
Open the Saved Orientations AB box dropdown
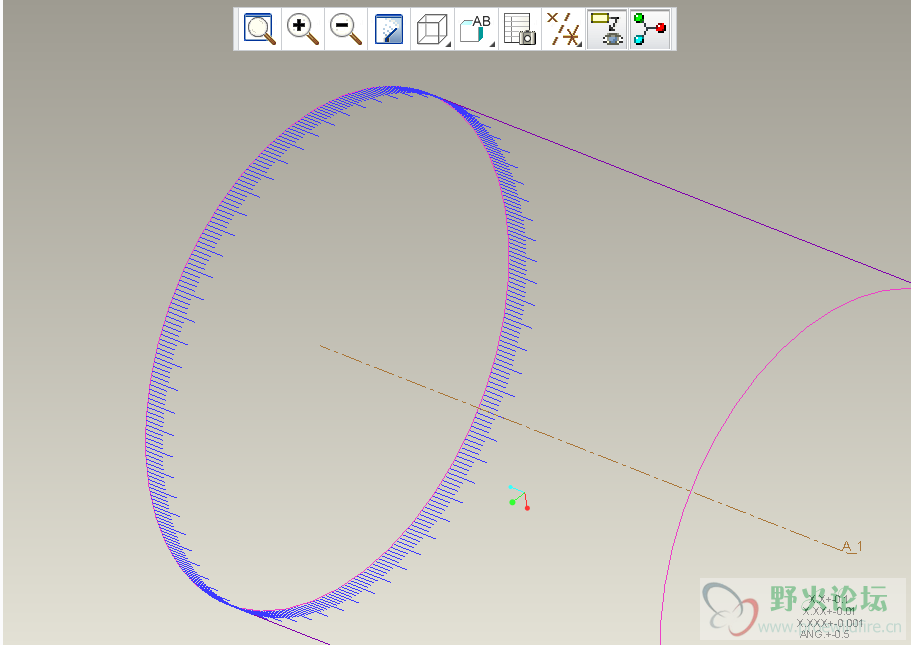(476, 29)
